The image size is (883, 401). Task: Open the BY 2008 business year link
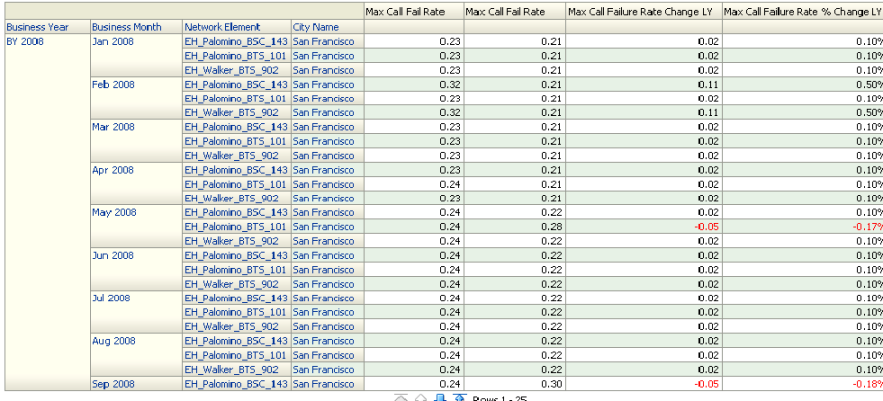[25, 41]
